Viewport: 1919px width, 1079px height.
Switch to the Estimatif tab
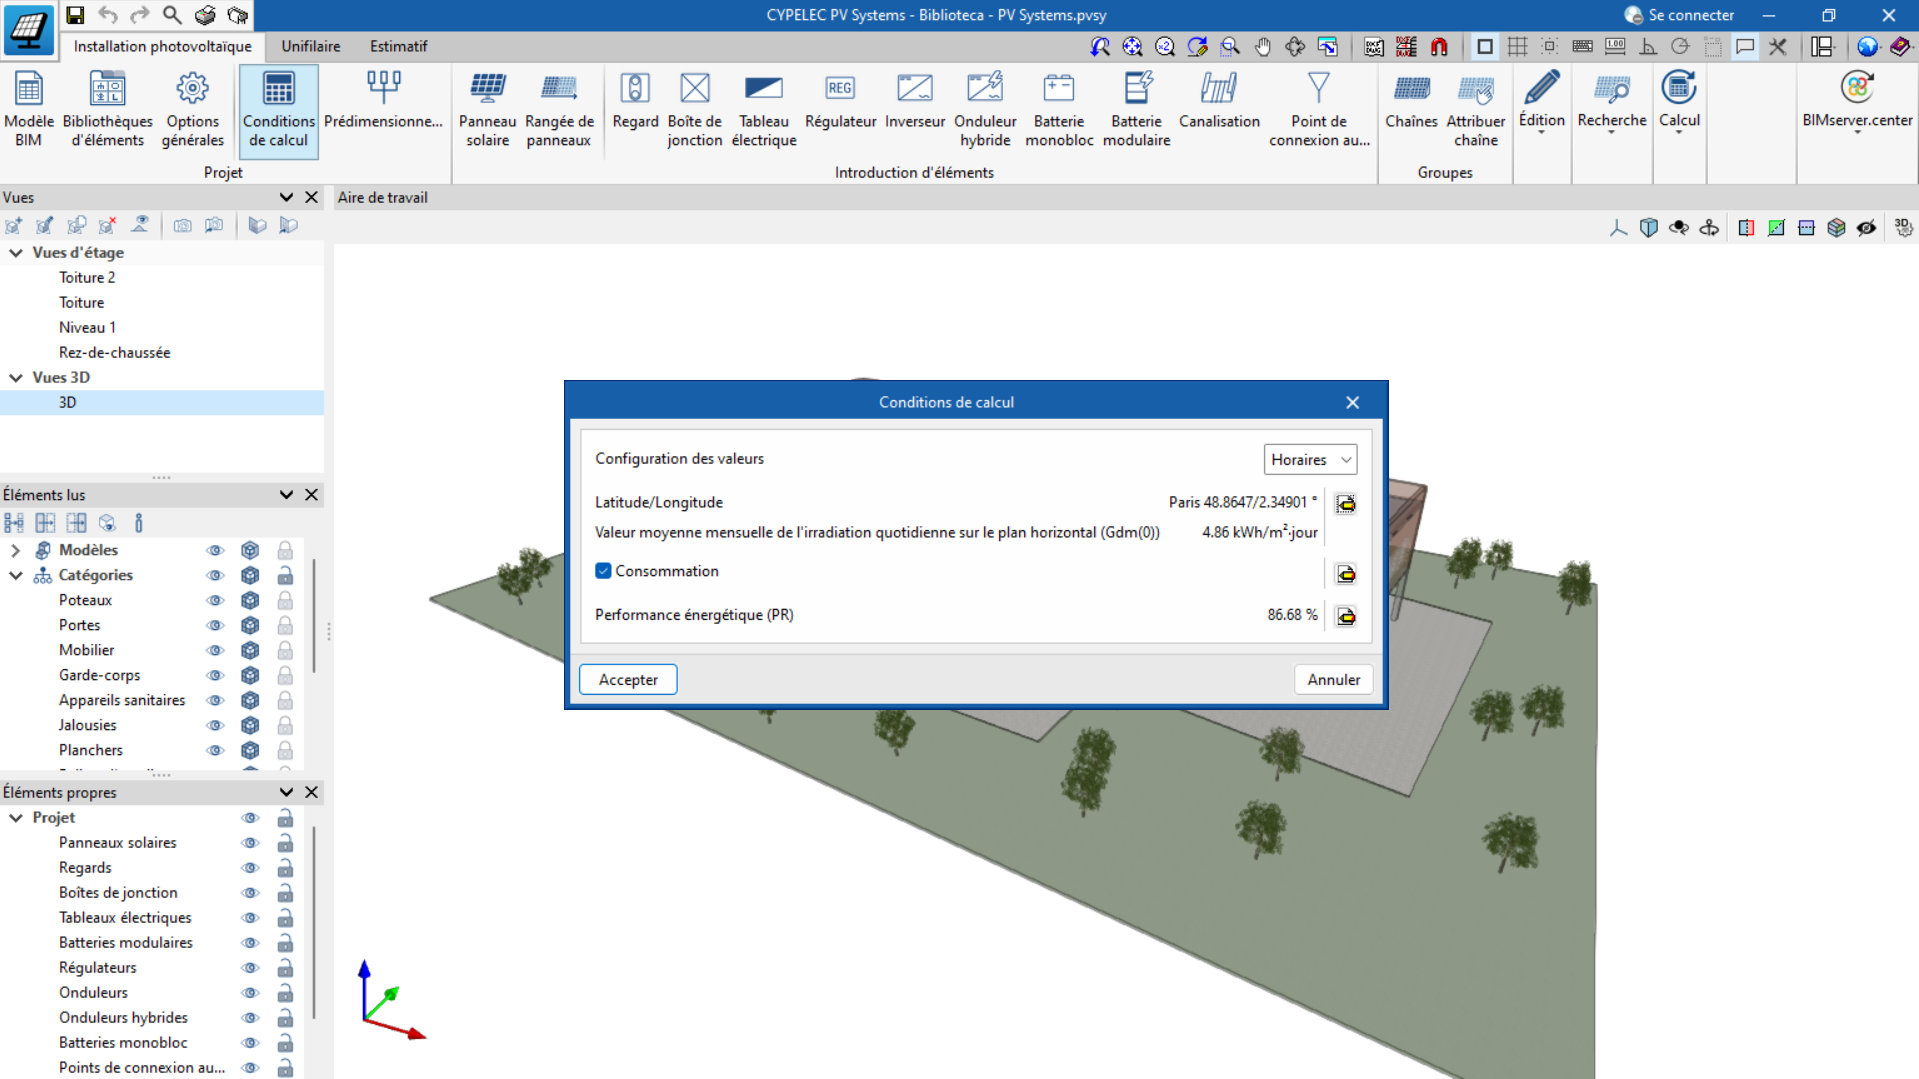(x=398, y=46)
